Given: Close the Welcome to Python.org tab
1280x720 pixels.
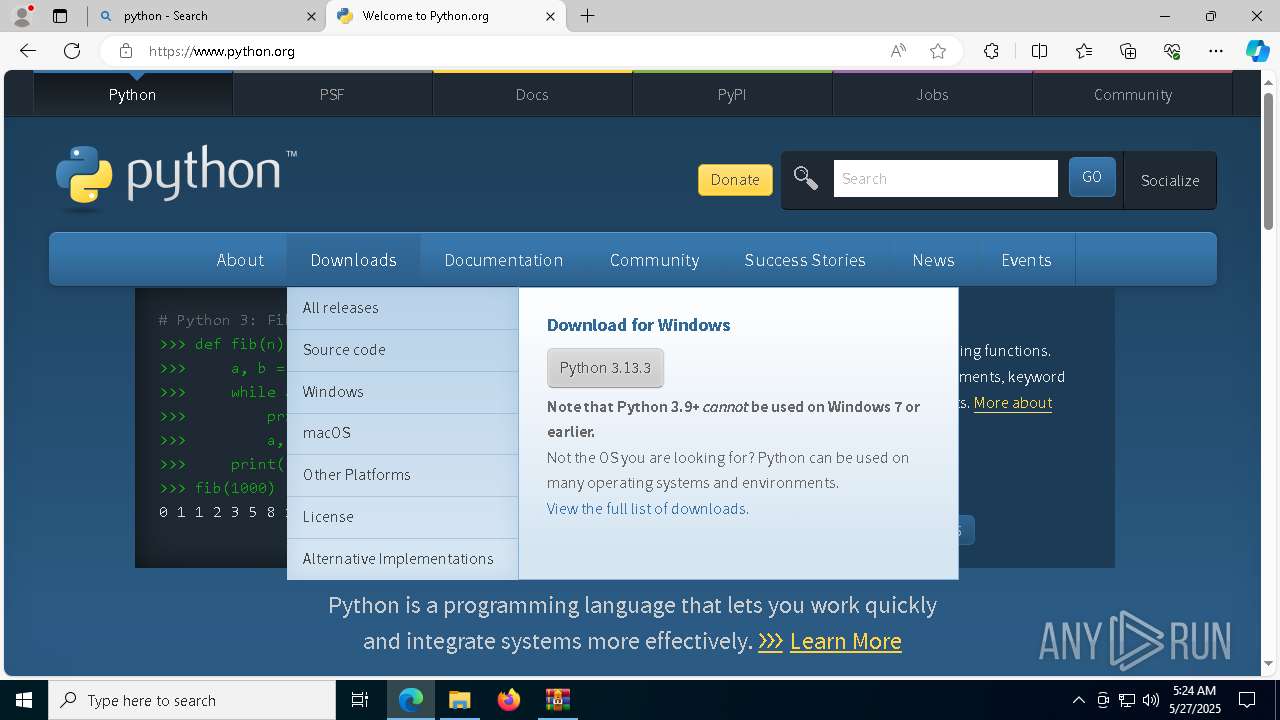Looking at the screenshot, I should [551, 16].
